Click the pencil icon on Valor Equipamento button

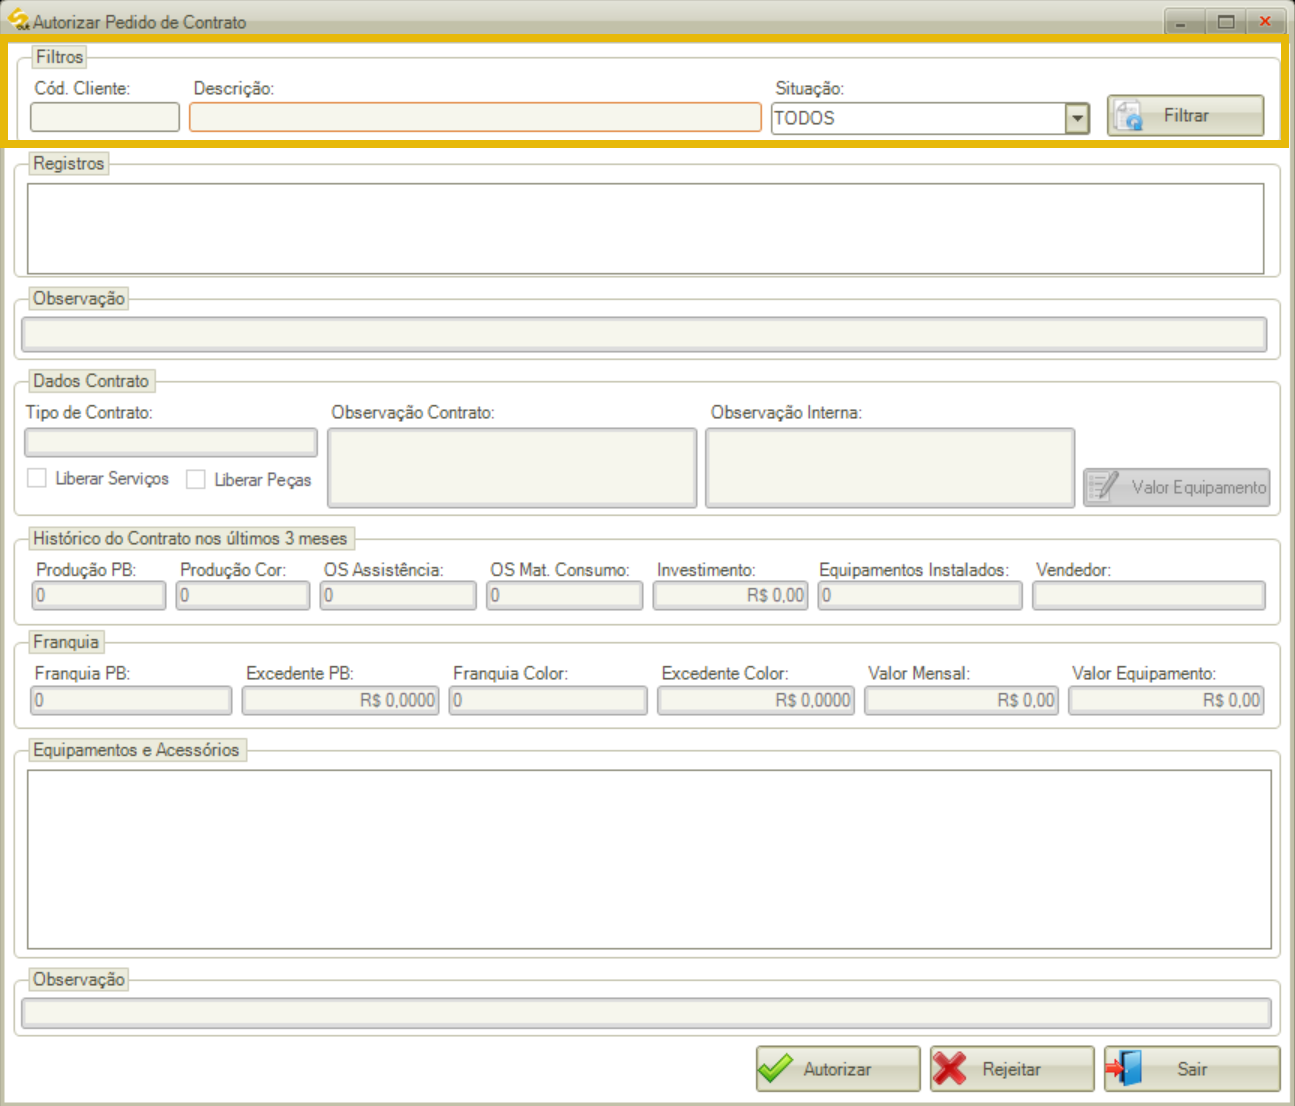coord(1103,486)
